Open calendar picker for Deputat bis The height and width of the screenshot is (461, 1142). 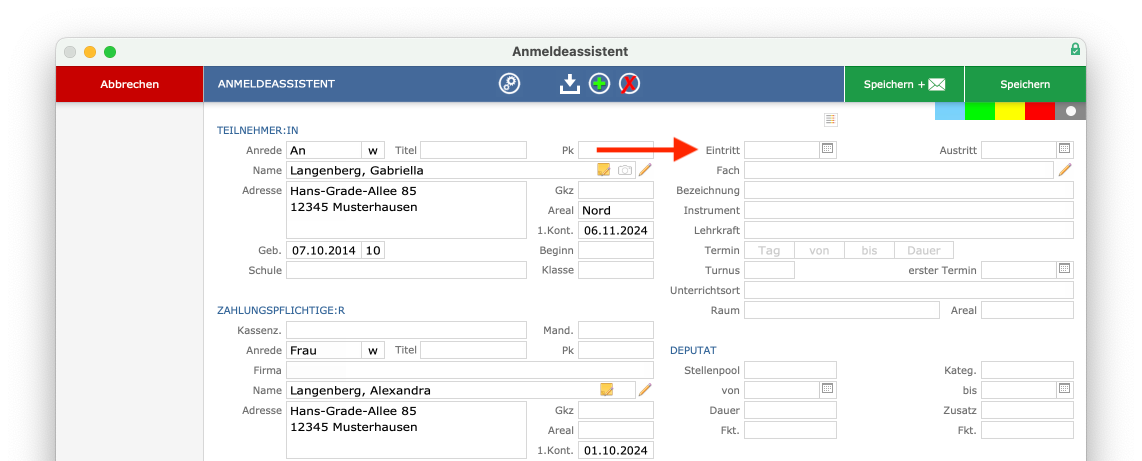pyautogui.click(x=1064, y=388)
